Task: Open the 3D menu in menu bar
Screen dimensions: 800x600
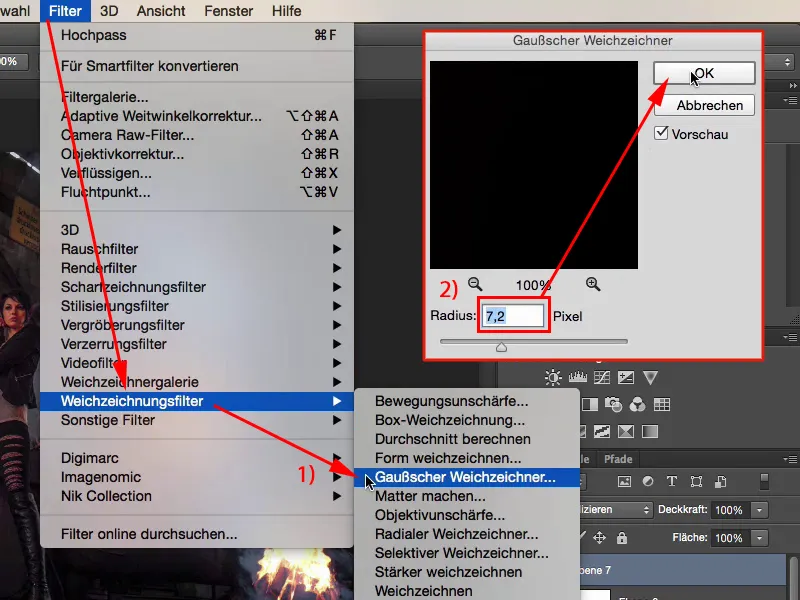Action: (x=109, y=11)
